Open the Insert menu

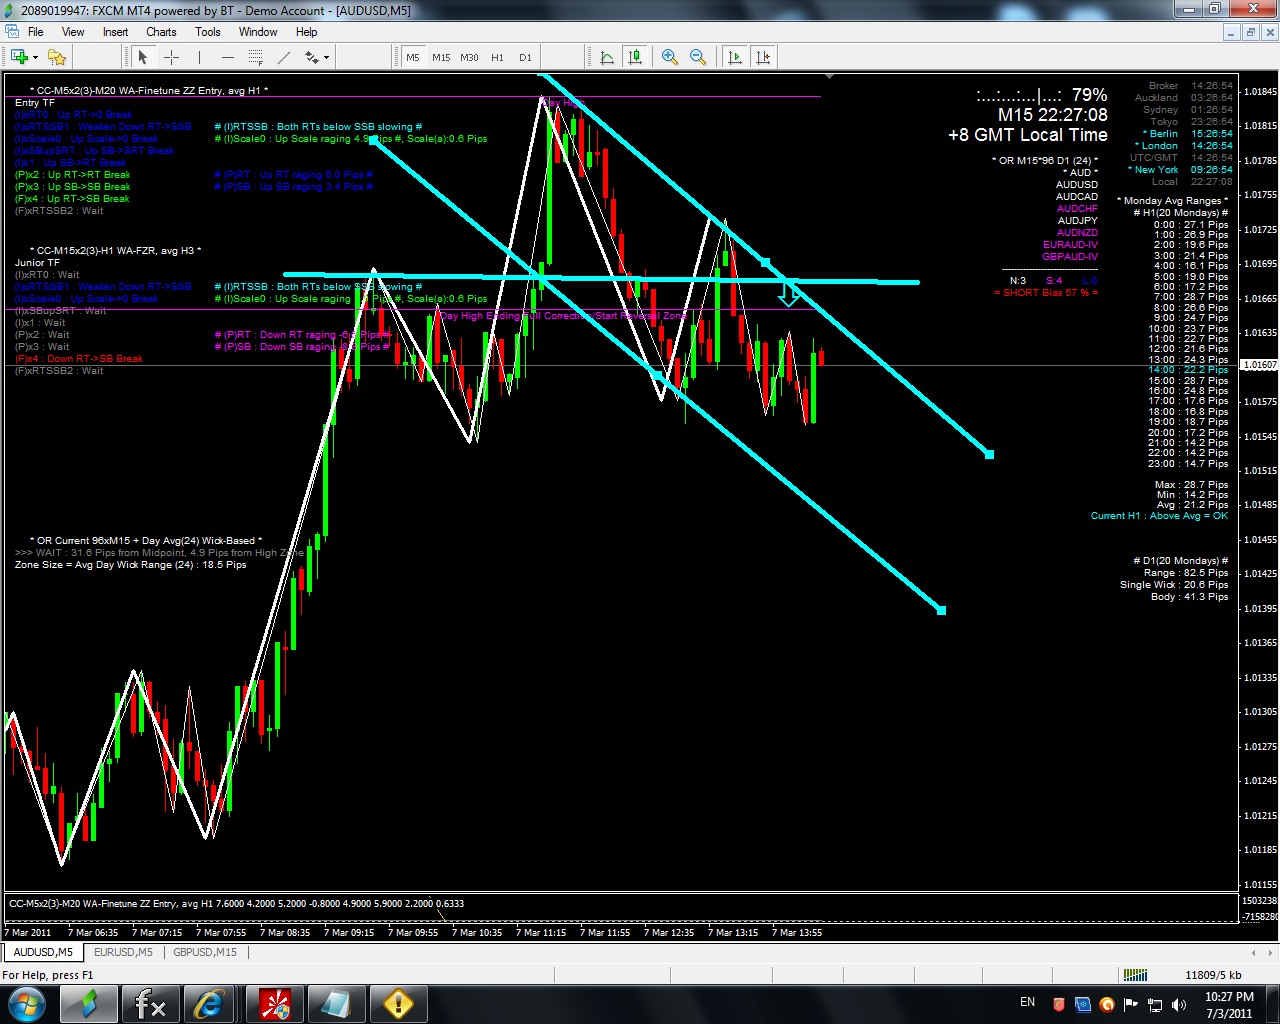(x=115, y=32)
